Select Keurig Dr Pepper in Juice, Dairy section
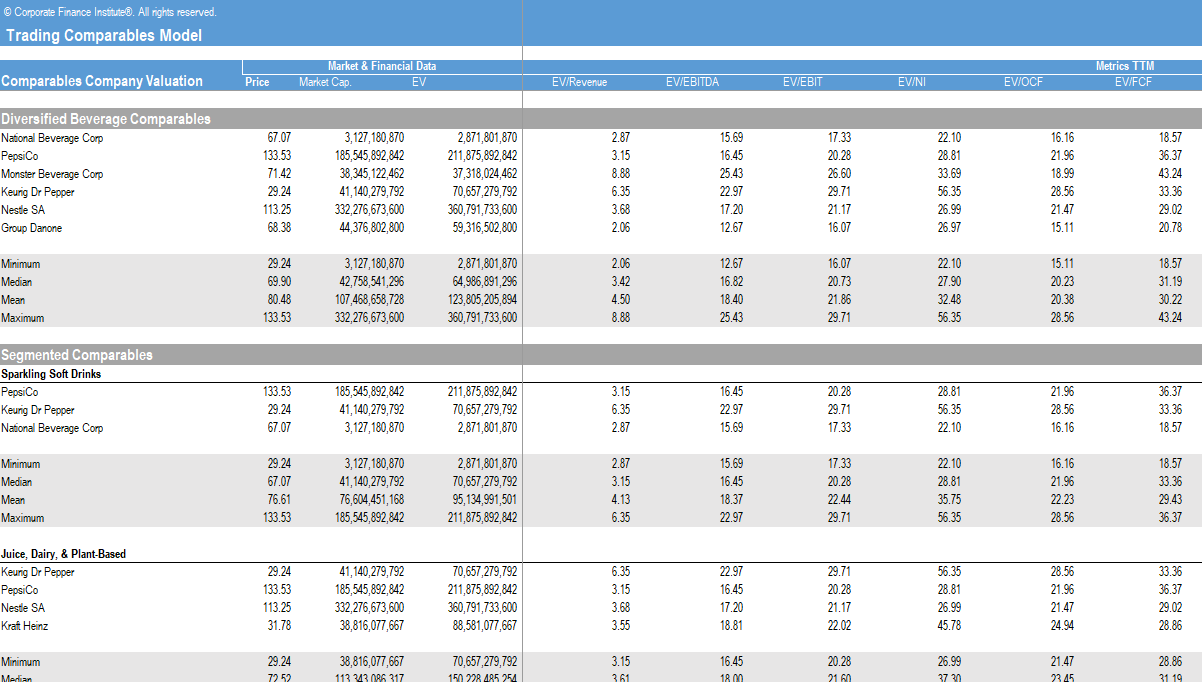The image size is (1202, 682). [38, 572]
